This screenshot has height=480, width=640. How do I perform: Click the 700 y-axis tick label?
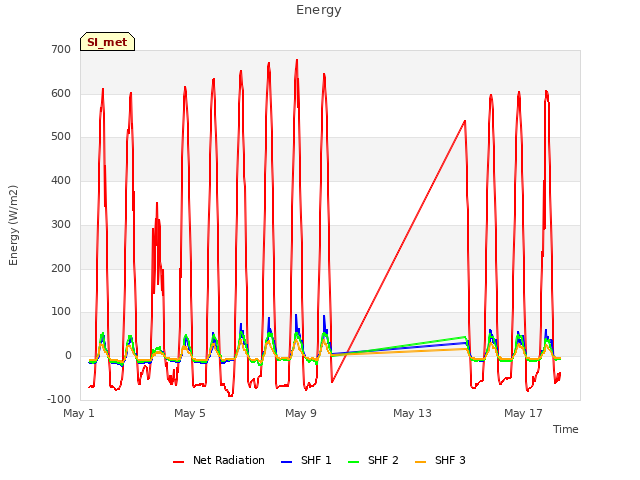[x=61, y=50]
